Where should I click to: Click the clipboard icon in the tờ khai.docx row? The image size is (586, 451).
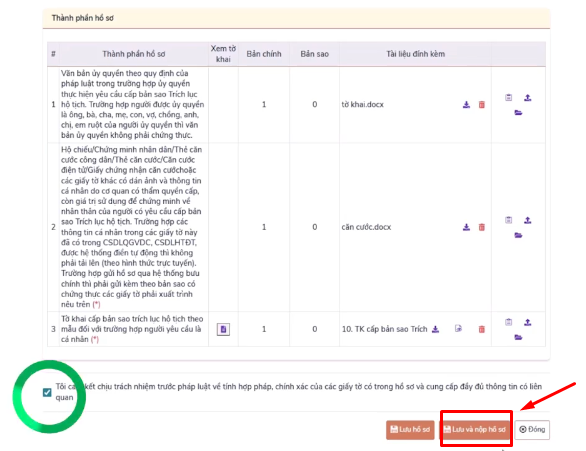click(509, 98)
